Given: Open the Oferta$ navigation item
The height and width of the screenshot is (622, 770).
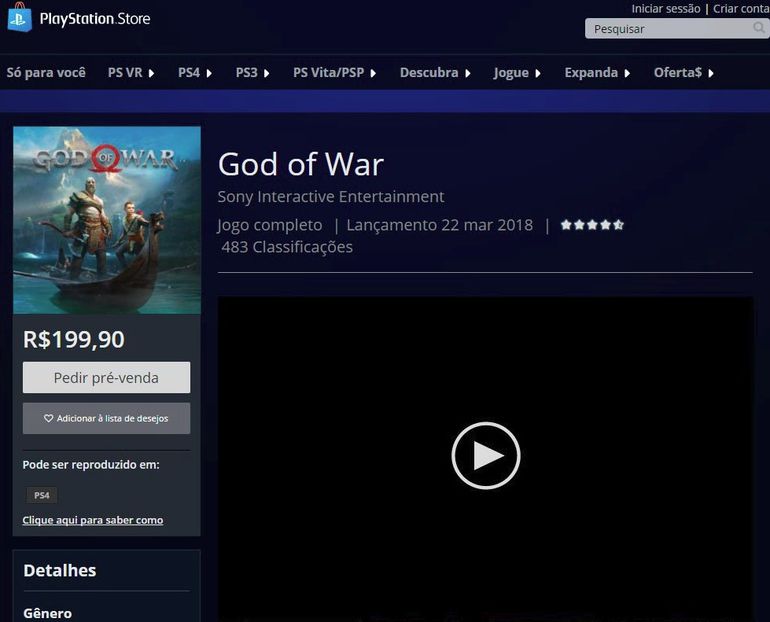Looking at the screenshot, I should pyautogui.click(x=678, y=73).
